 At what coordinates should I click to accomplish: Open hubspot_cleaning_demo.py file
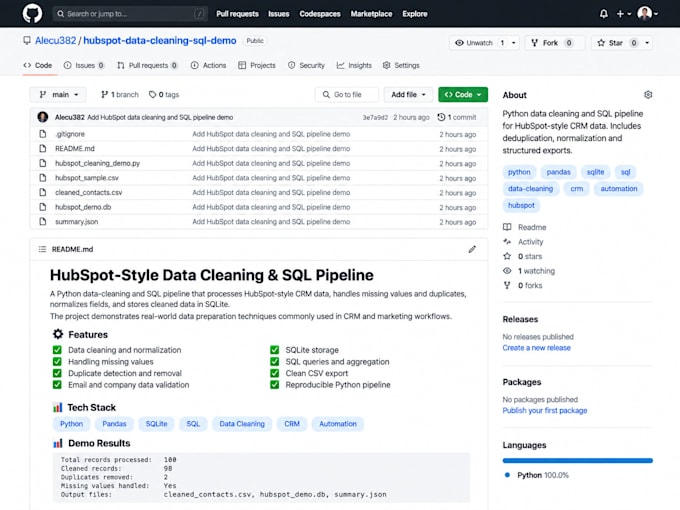coord(98,163)
